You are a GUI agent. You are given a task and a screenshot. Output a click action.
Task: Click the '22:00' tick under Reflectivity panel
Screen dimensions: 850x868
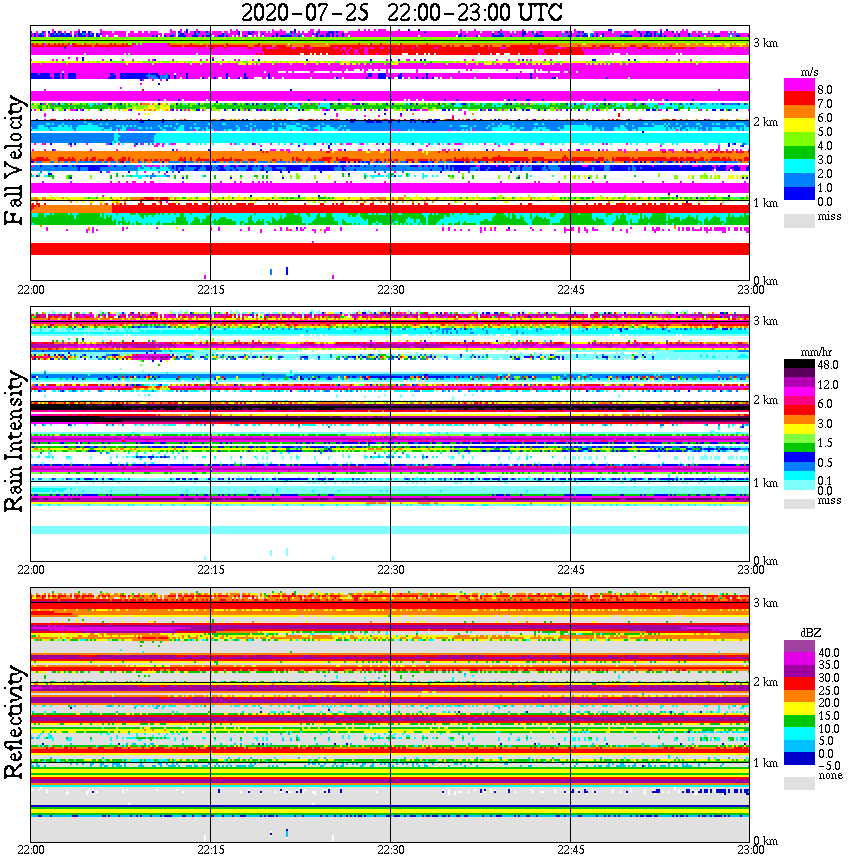pos(31,850)
